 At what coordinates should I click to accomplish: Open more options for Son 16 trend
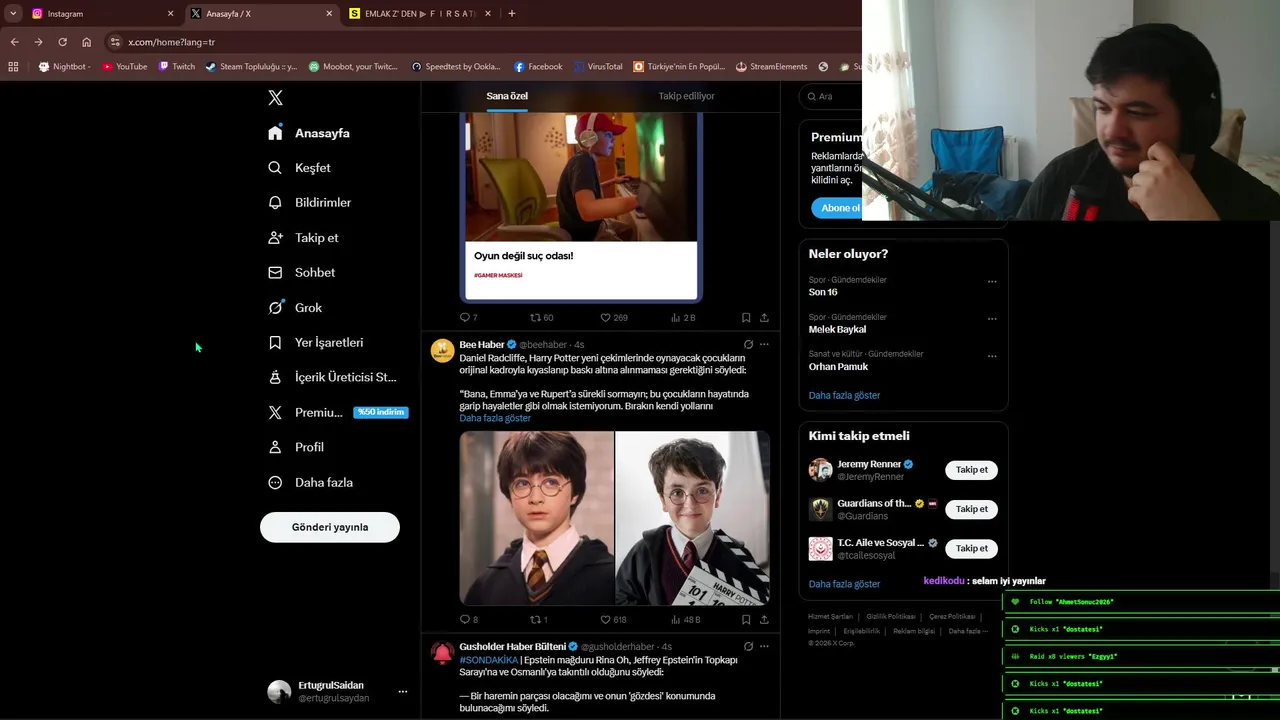(992, 281)
